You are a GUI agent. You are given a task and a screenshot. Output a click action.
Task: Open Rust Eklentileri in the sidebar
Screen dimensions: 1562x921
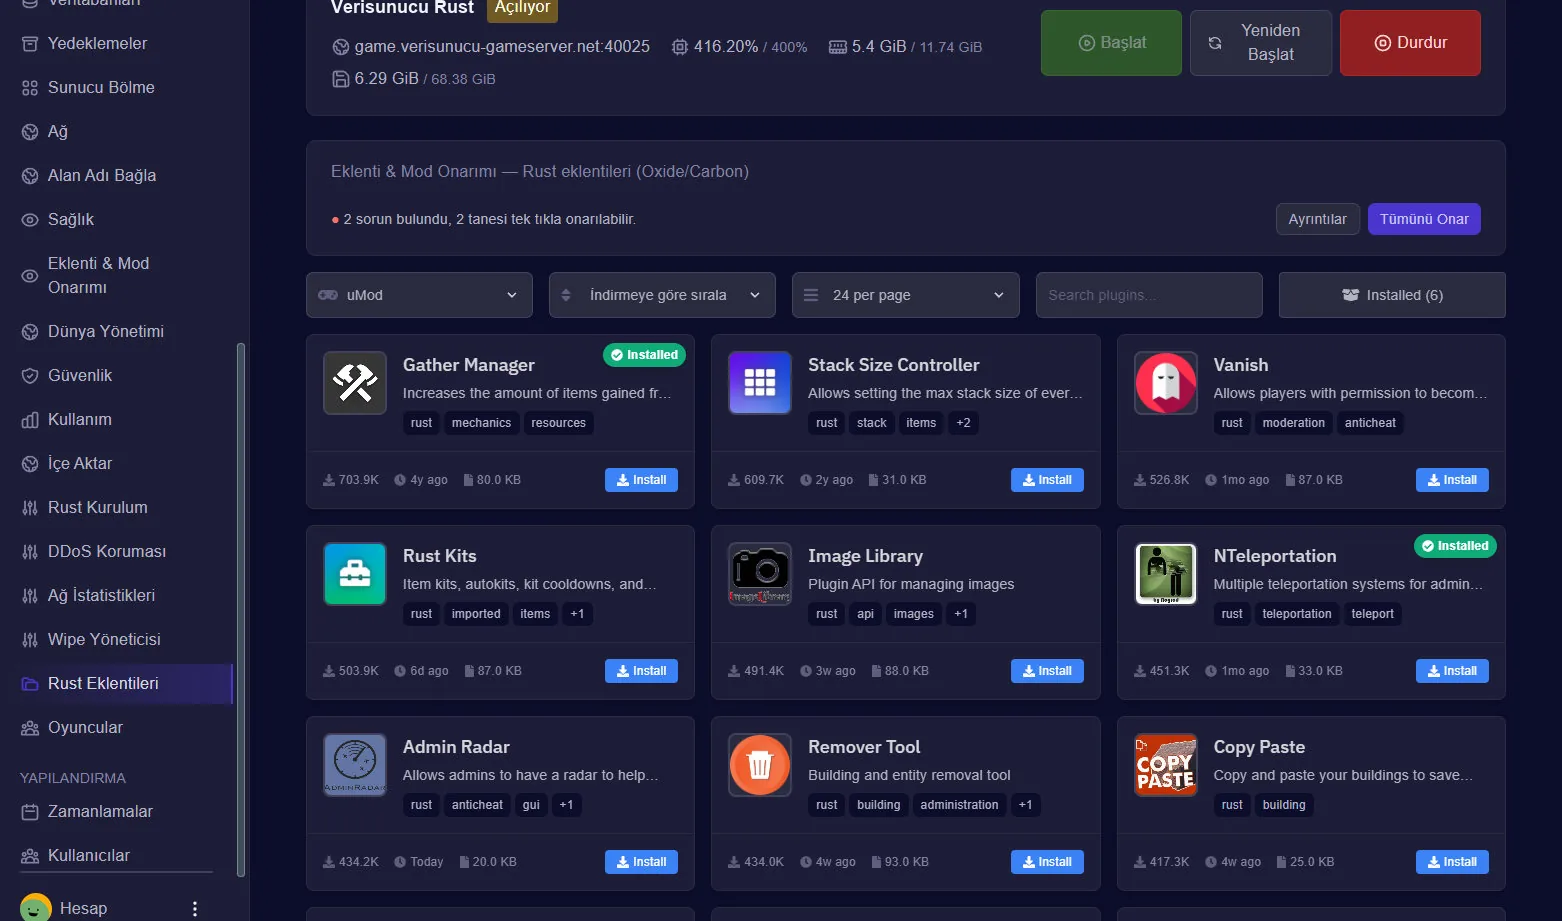(126, 684)
